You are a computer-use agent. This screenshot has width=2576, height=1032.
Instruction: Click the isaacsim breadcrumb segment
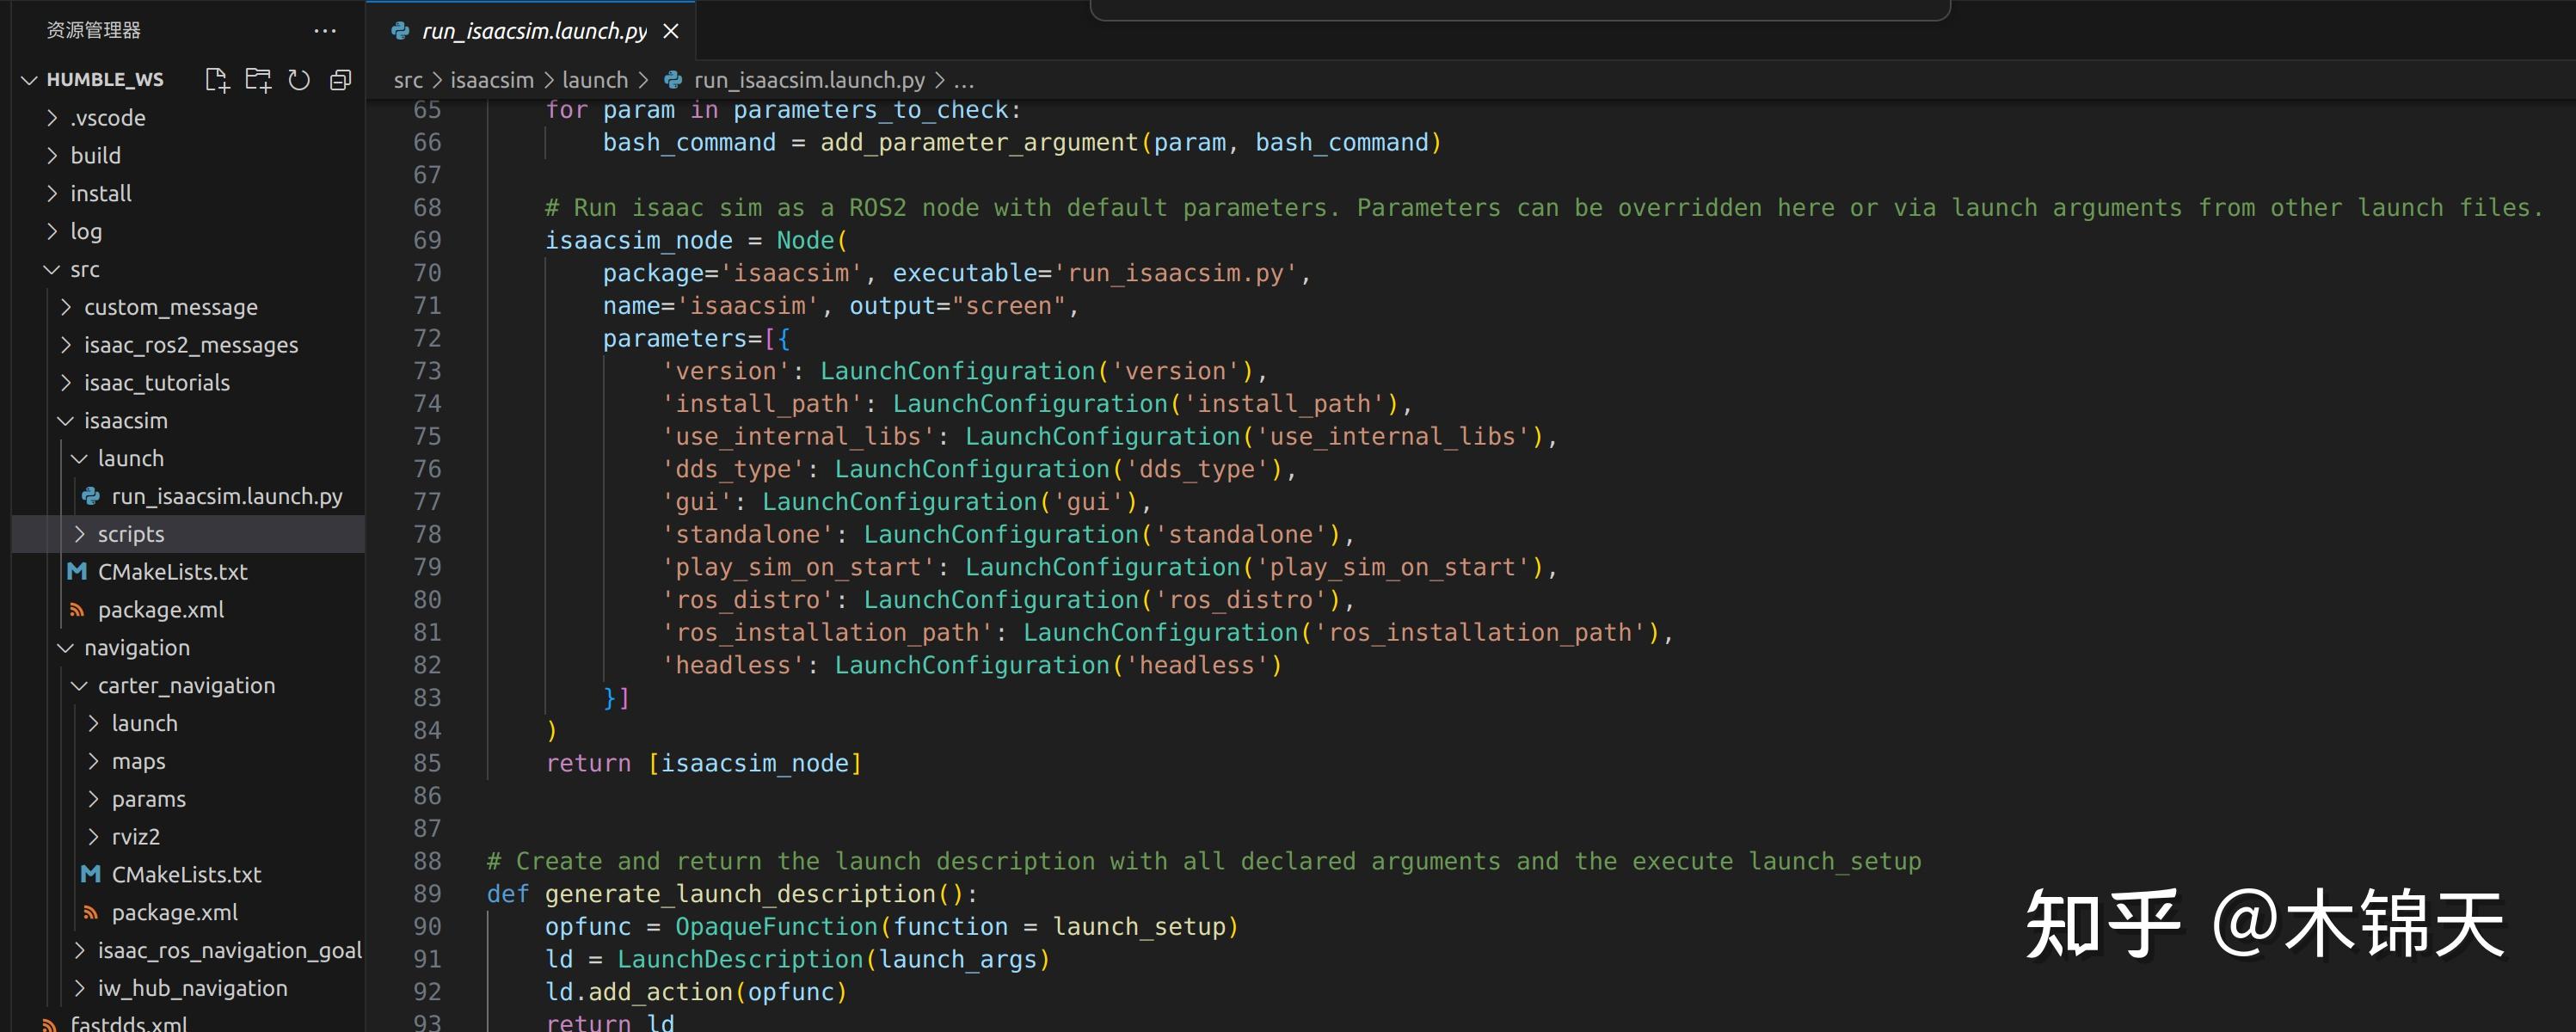click(x=491, y=80)
